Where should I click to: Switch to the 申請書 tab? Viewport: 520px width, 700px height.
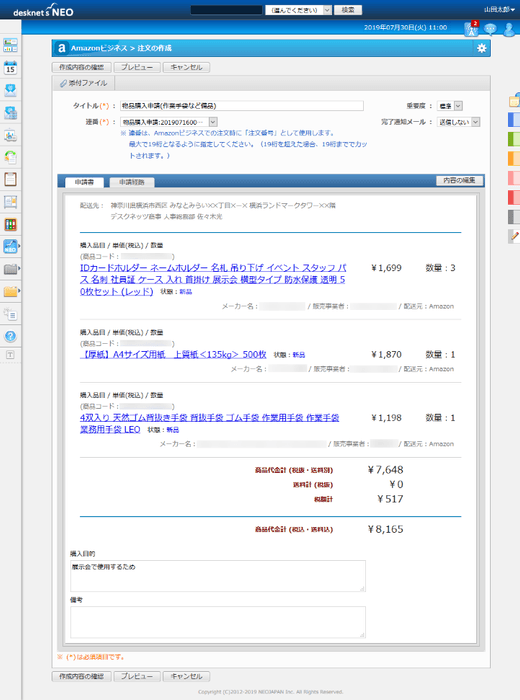point(84,182)
